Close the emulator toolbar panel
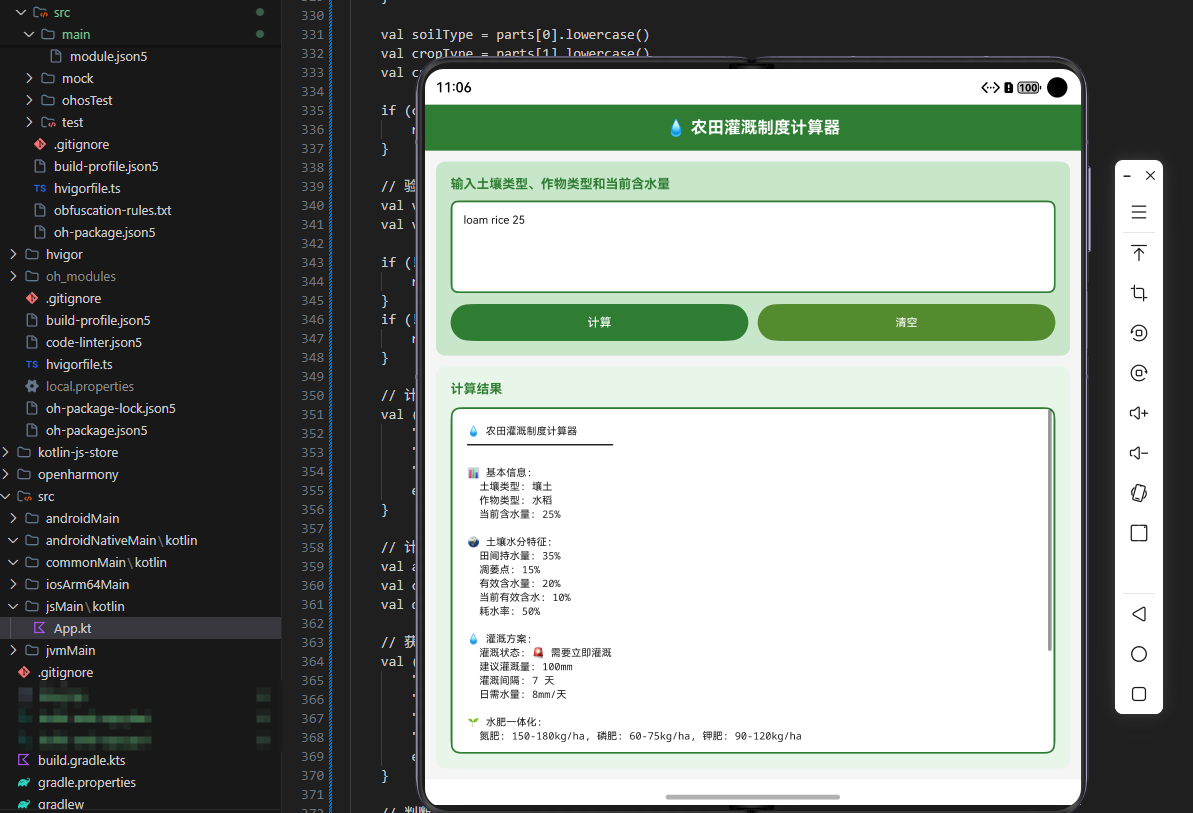Screen dimensions: 1193x813 click(x=1150, y=176)
